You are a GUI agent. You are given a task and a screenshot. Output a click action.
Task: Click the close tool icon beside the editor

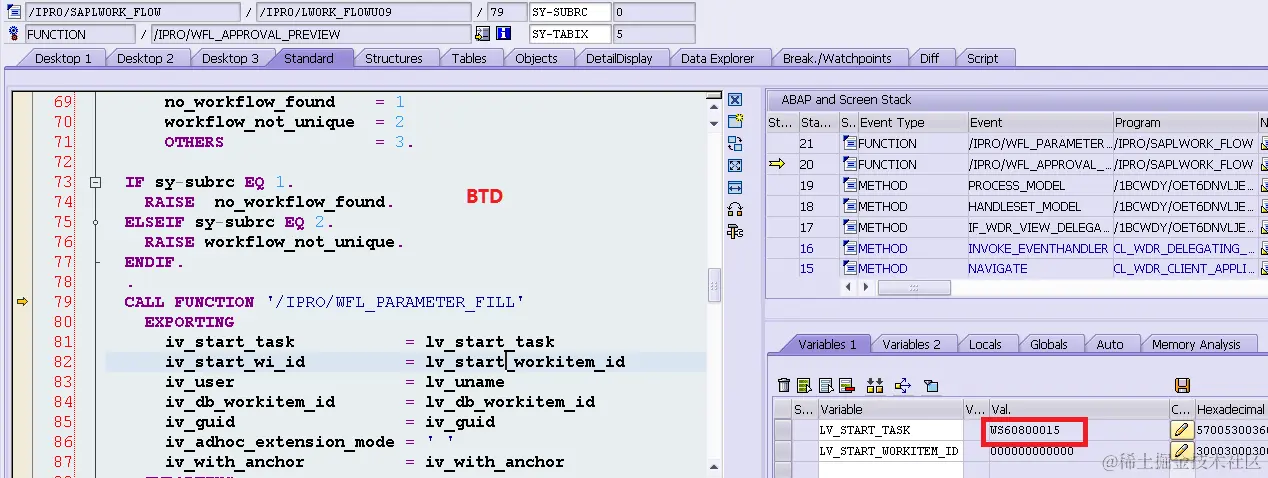click(x=735, y=100)
